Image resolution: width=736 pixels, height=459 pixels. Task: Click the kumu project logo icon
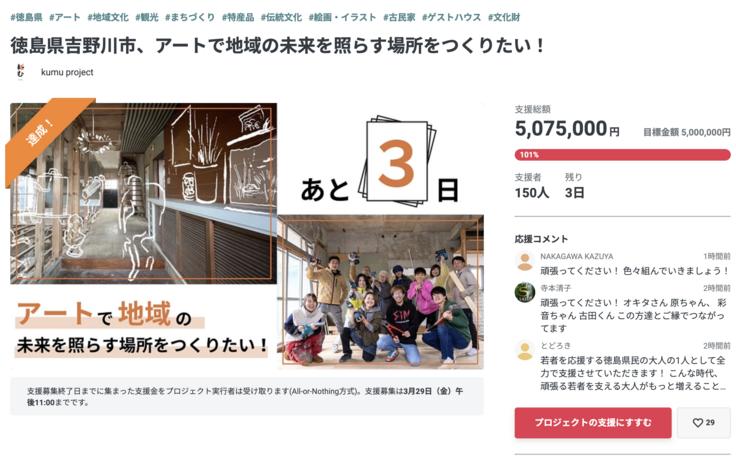coord(20,71)
